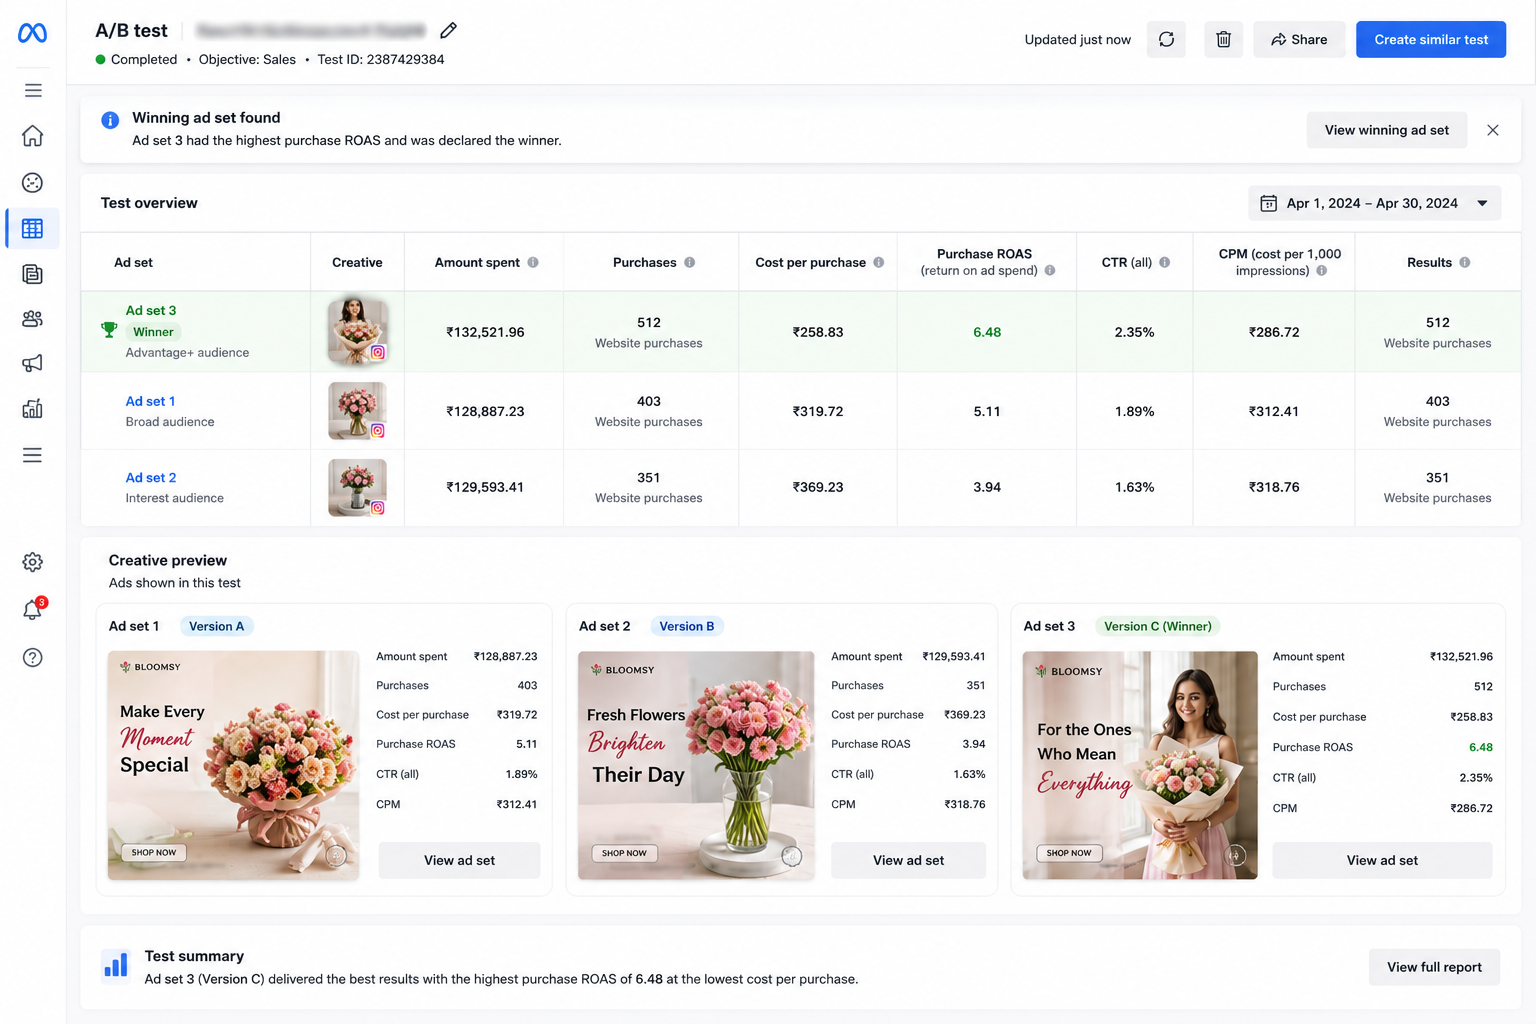Click the 6.48 ROAS value in the table

coord(987,332)
